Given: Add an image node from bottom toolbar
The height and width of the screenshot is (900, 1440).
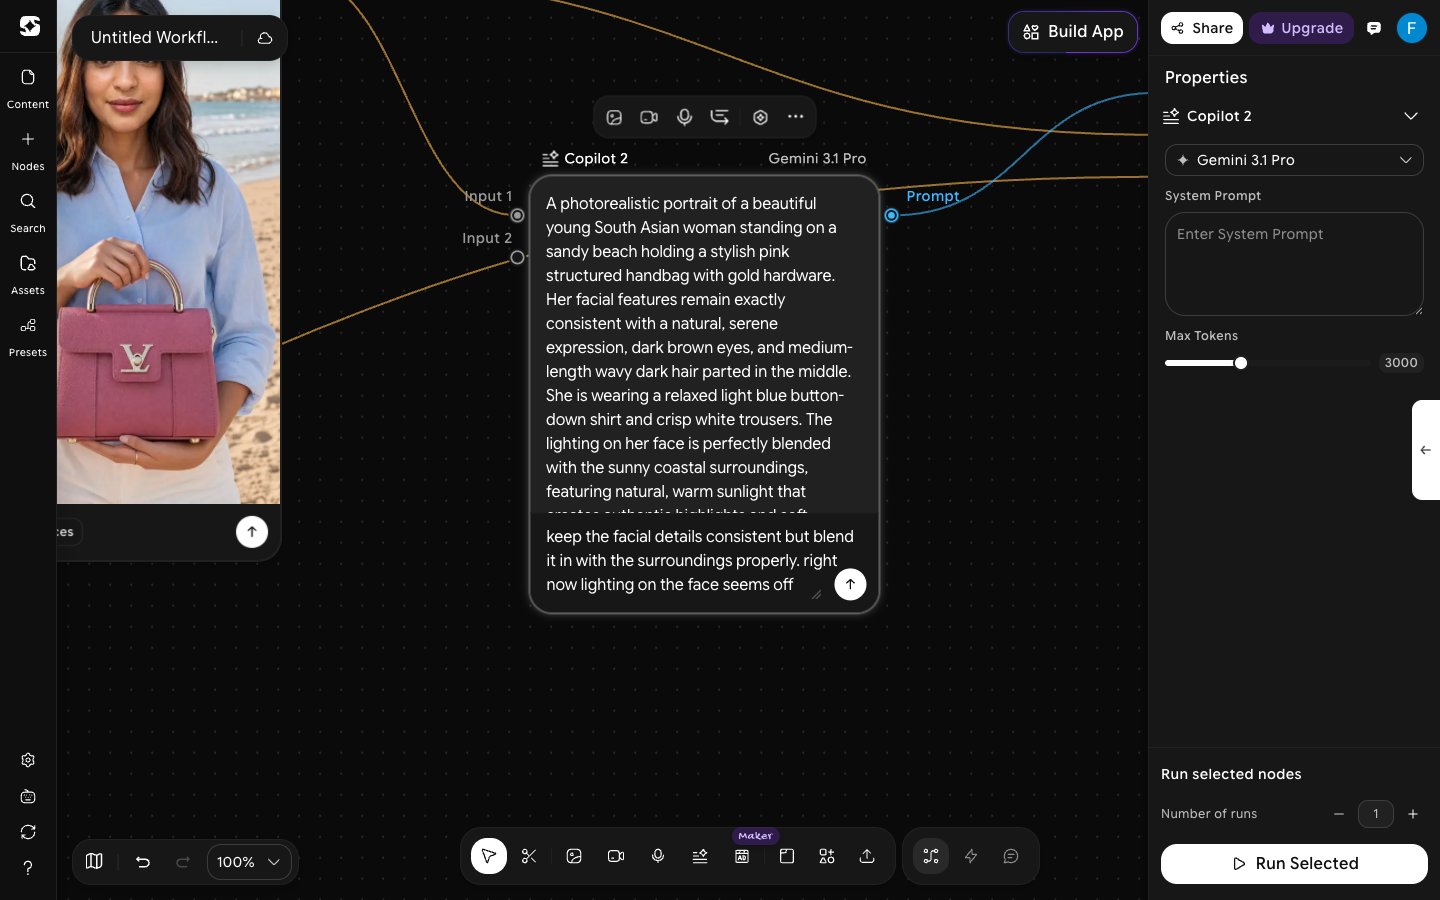Looking at the screenshot, I should pyautogui.click(x=574, y=856).
